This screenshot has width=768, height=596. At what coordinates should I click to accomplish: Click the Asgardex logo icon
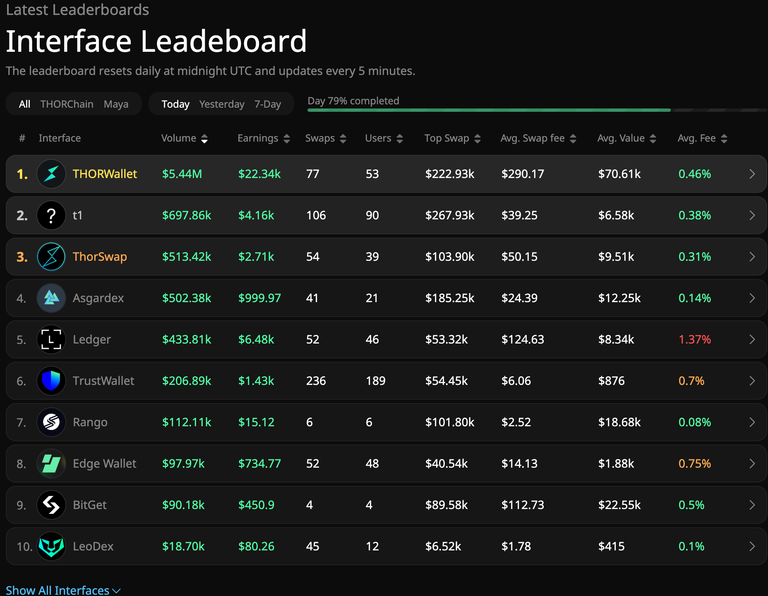pos(51,298)
